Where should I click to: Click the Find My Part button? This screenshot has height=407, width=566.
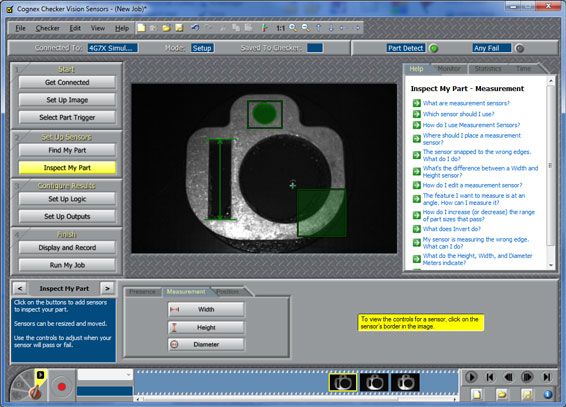point(67,150)
